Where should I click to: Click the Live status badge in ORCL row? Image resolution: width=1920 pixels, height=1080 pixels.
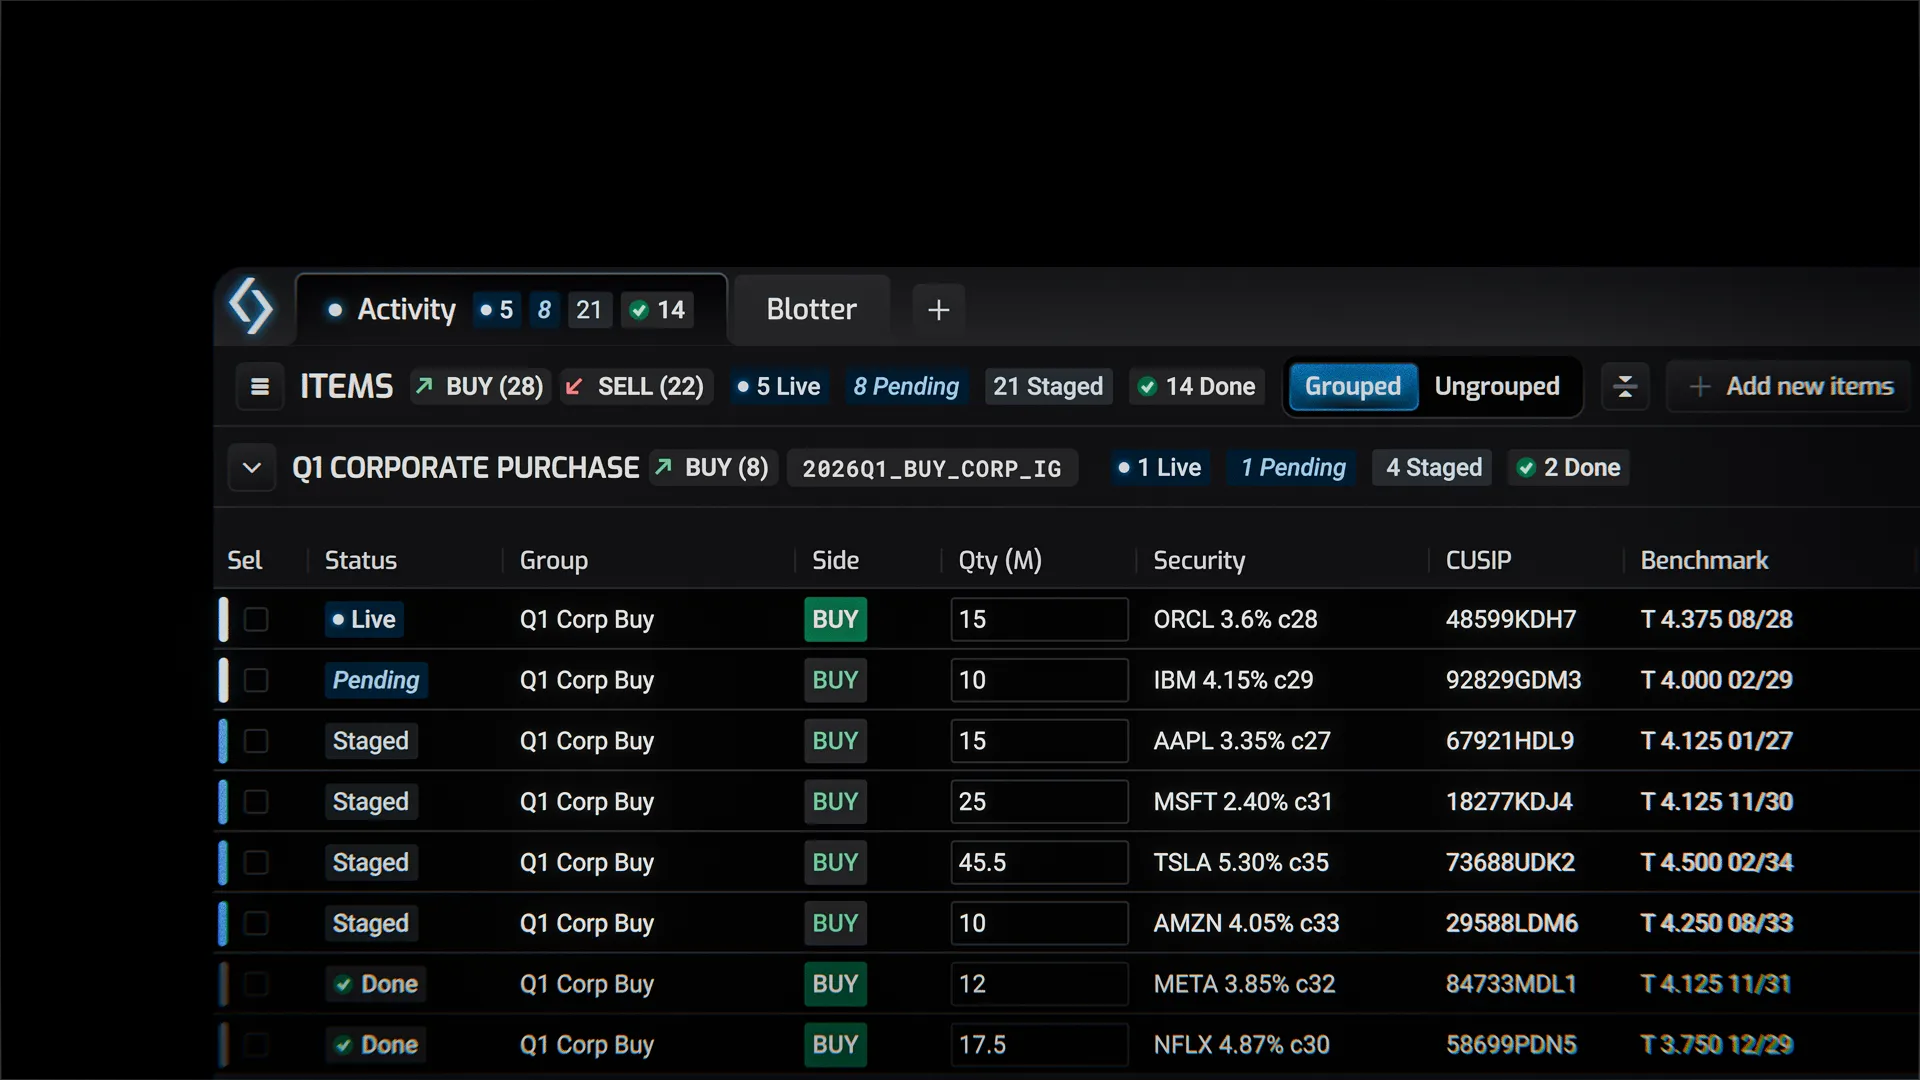365,620
